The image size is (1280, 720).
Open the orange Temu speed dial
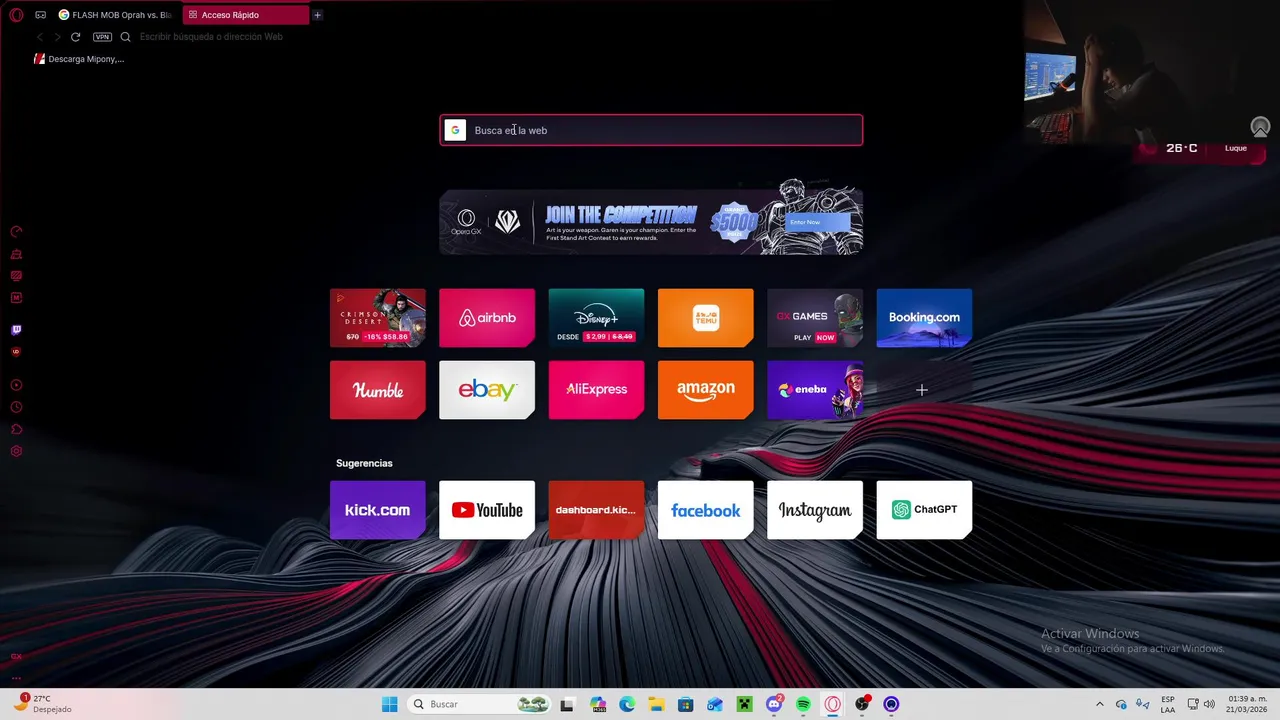coord(706,318)
